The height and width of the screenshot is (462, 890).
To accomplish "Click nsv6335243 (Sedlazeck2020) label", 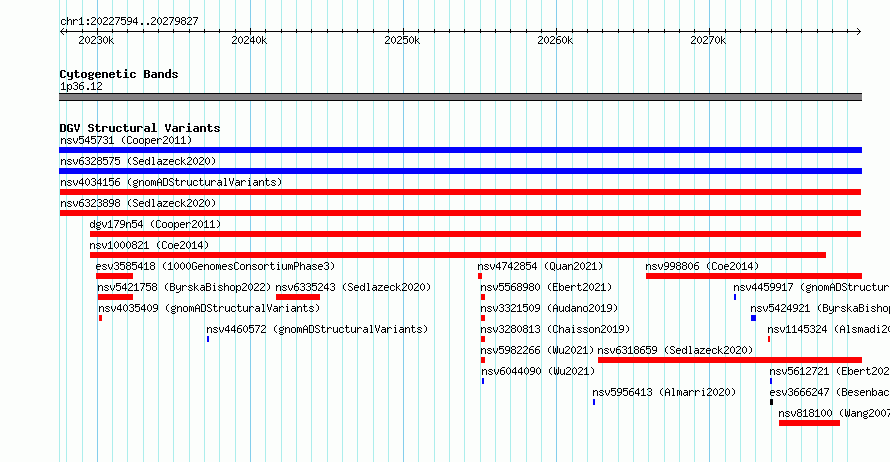I will 353,287.
